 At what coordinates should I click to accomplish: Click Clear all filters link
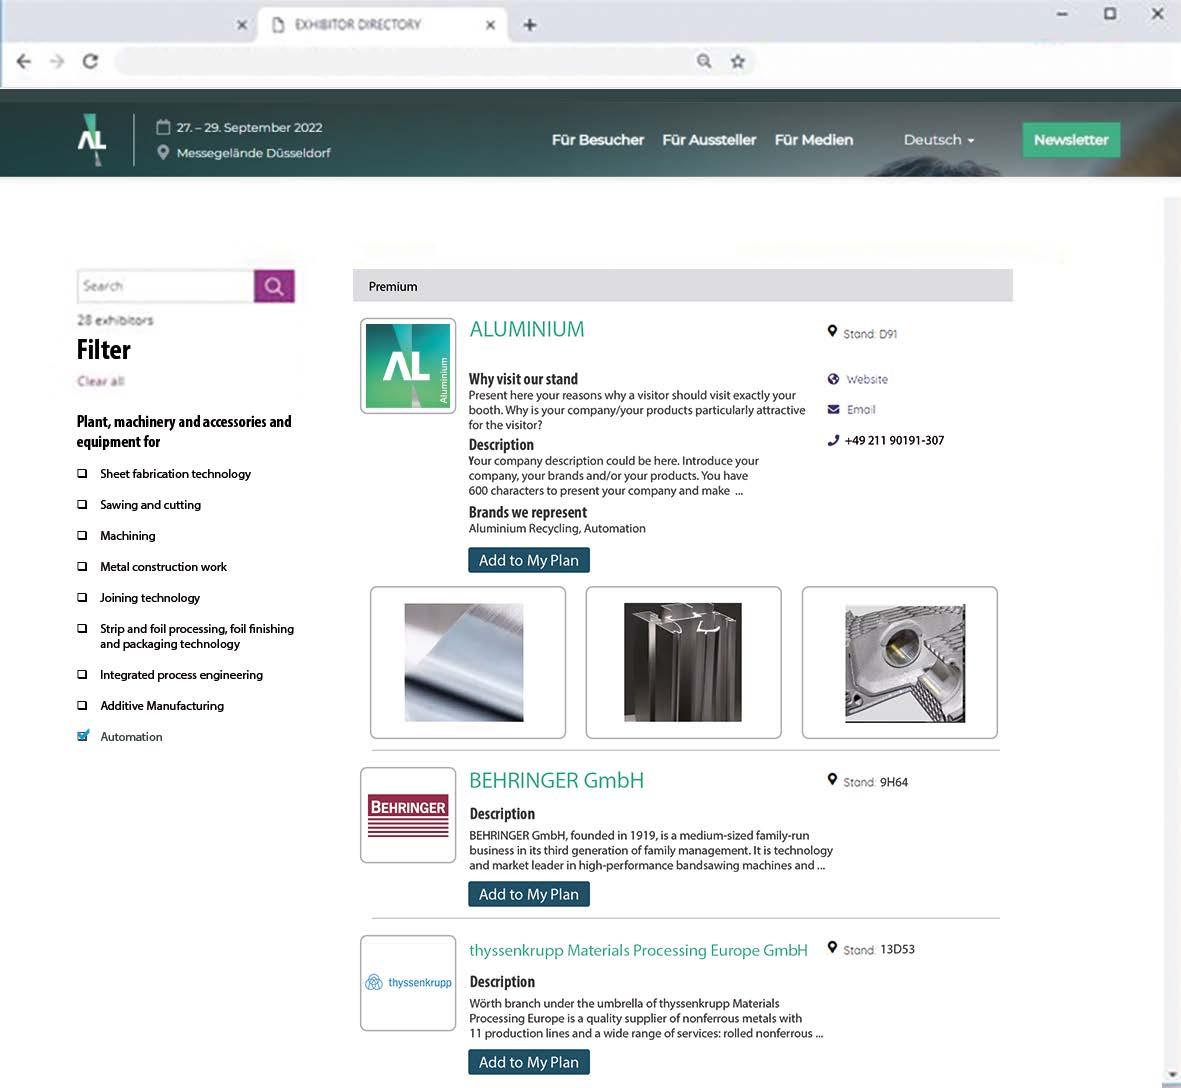pos(100,381)
